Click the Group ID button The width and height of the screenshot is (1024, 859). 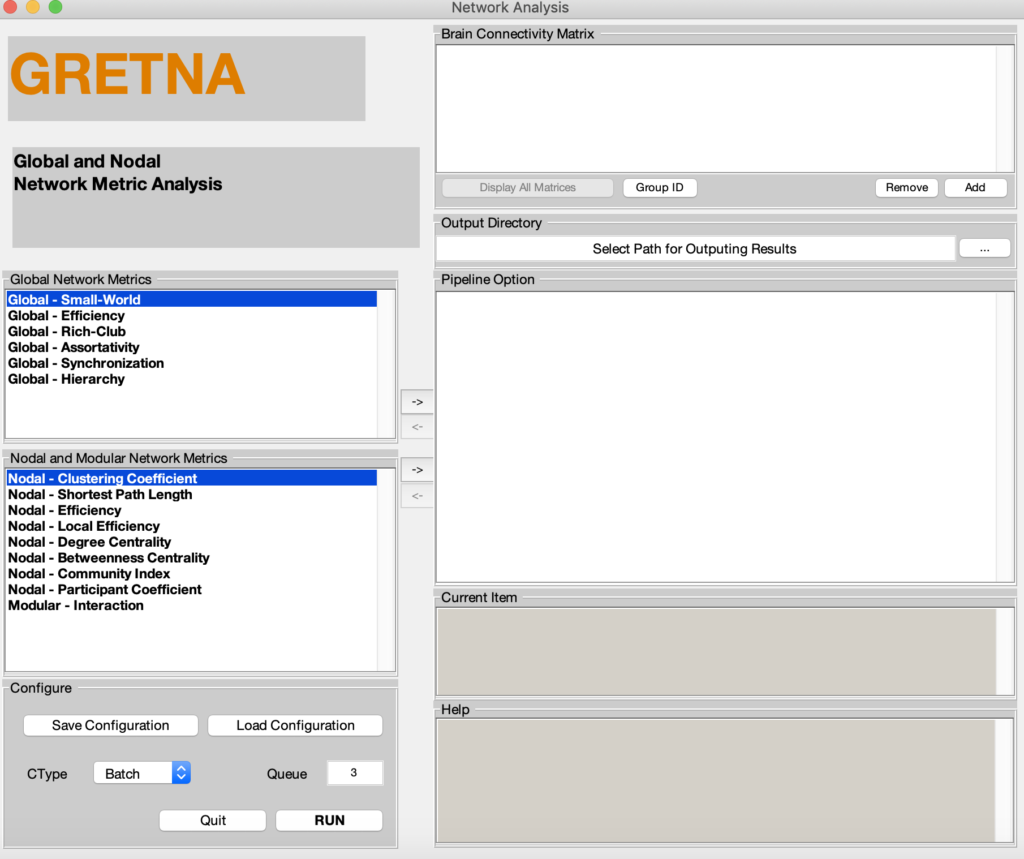pyautogui.click(x=660, y=187)
